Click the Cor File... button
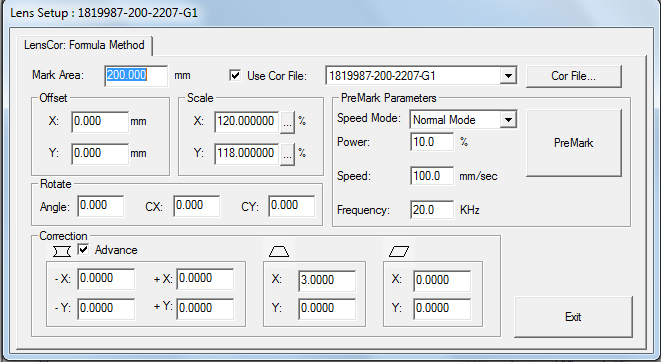 click(x=574, y=76)
